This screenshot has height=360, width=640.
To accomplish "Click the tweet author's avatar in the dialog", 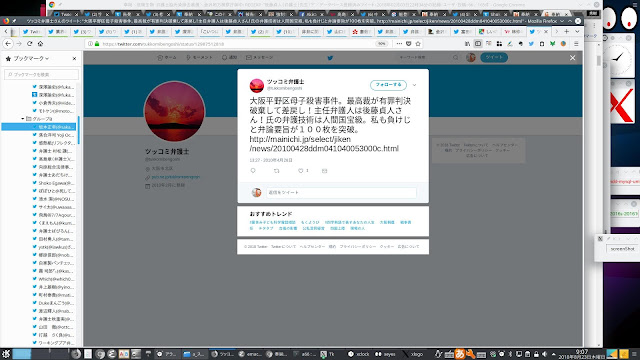I will click(x=257, y=86).
